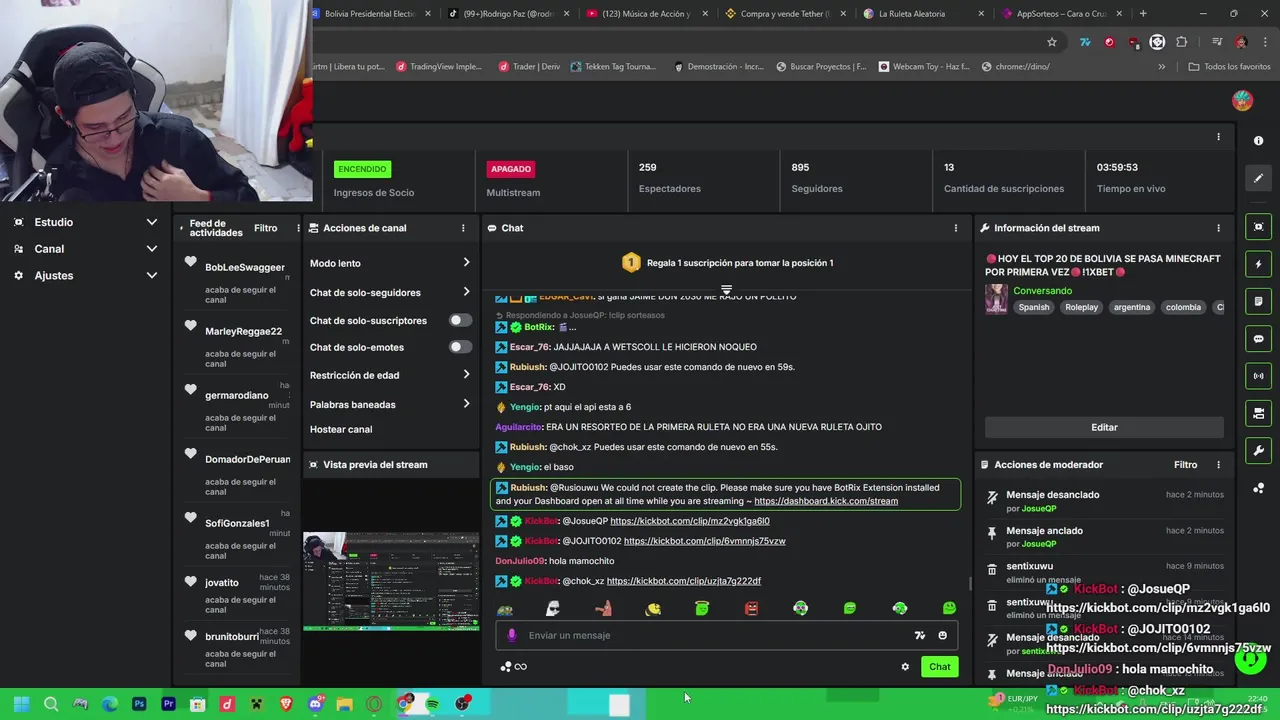Image resolution: width=1280 pixels, height=720 pixels.
Task: Insert the red angry face emote
Action: [x=751, y=608]
